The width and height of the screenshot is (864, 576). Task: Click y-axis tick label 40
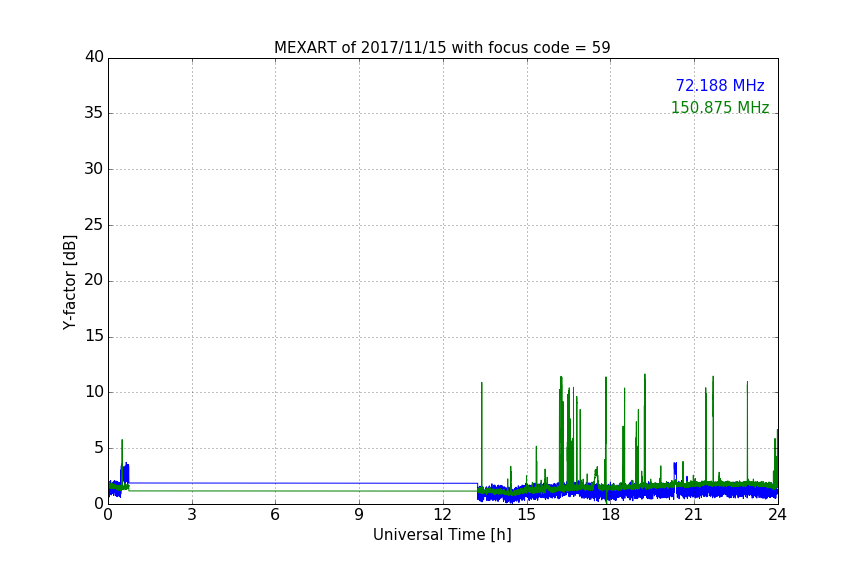(x=94, y=57)
